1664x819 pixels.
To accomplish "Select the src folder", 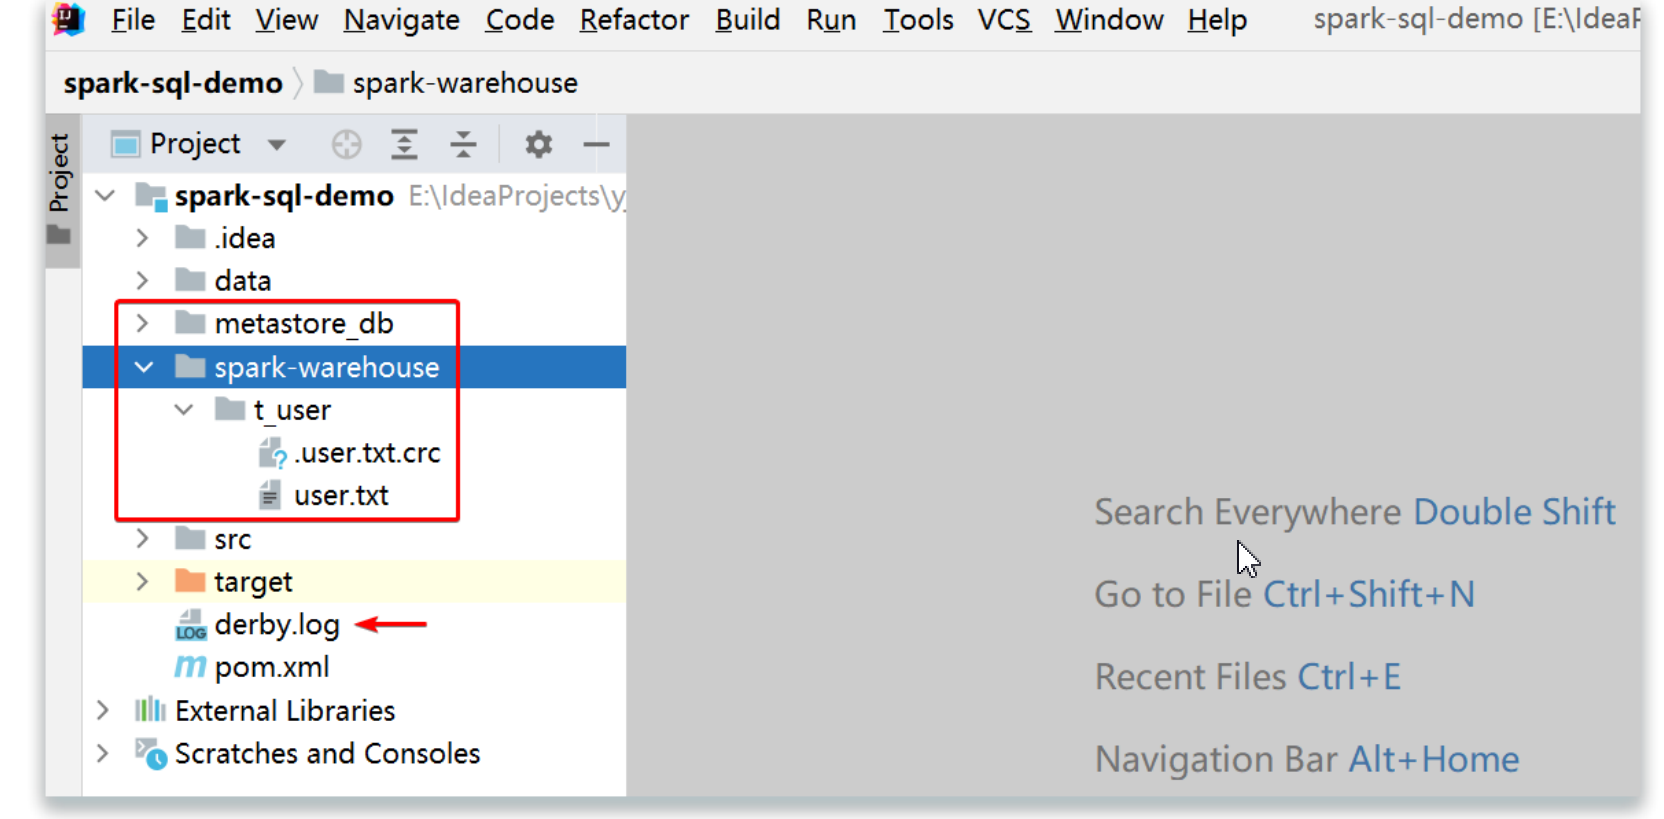I will (232, 539).
